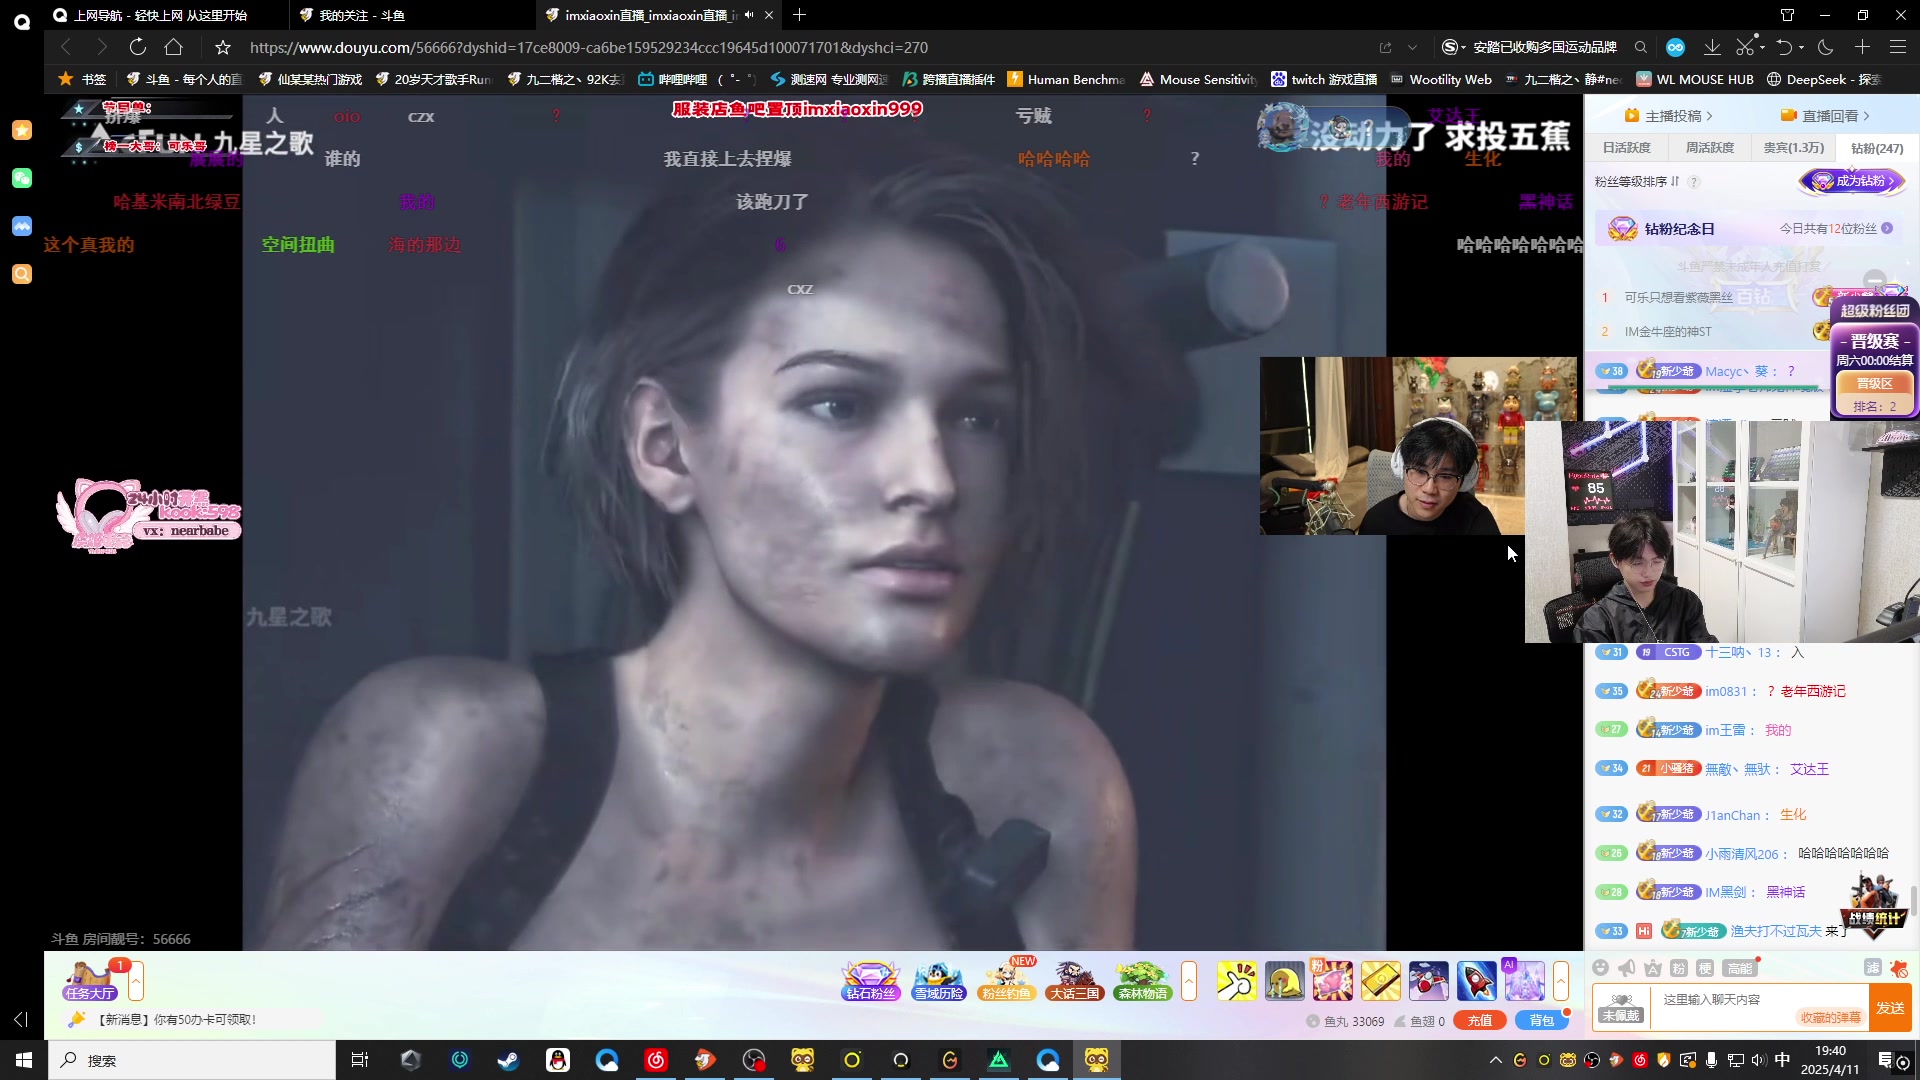Go to the browser home page
The width and height of the screenshot is (1920, 1080).
[174, 47]
